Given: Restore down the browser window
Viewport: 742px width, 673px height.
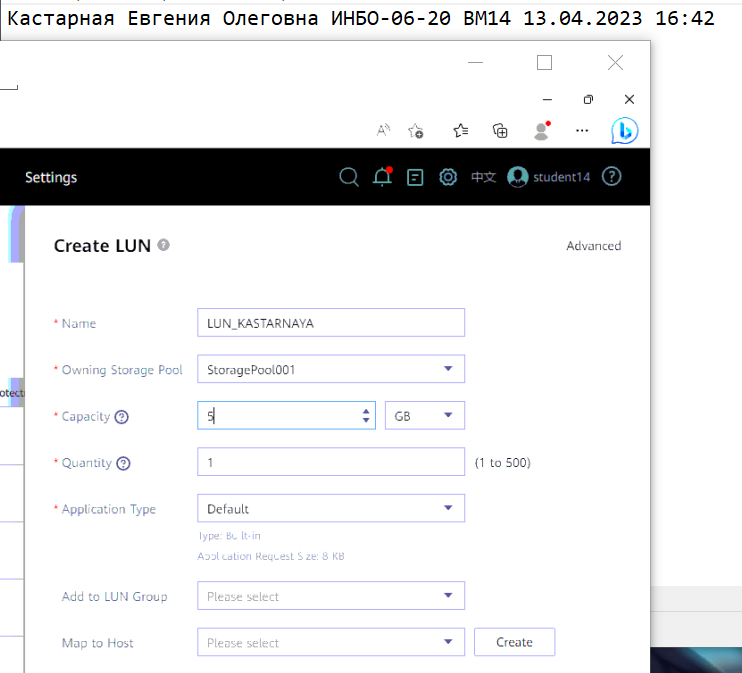Looking at the screenshot, I should 588,99.
